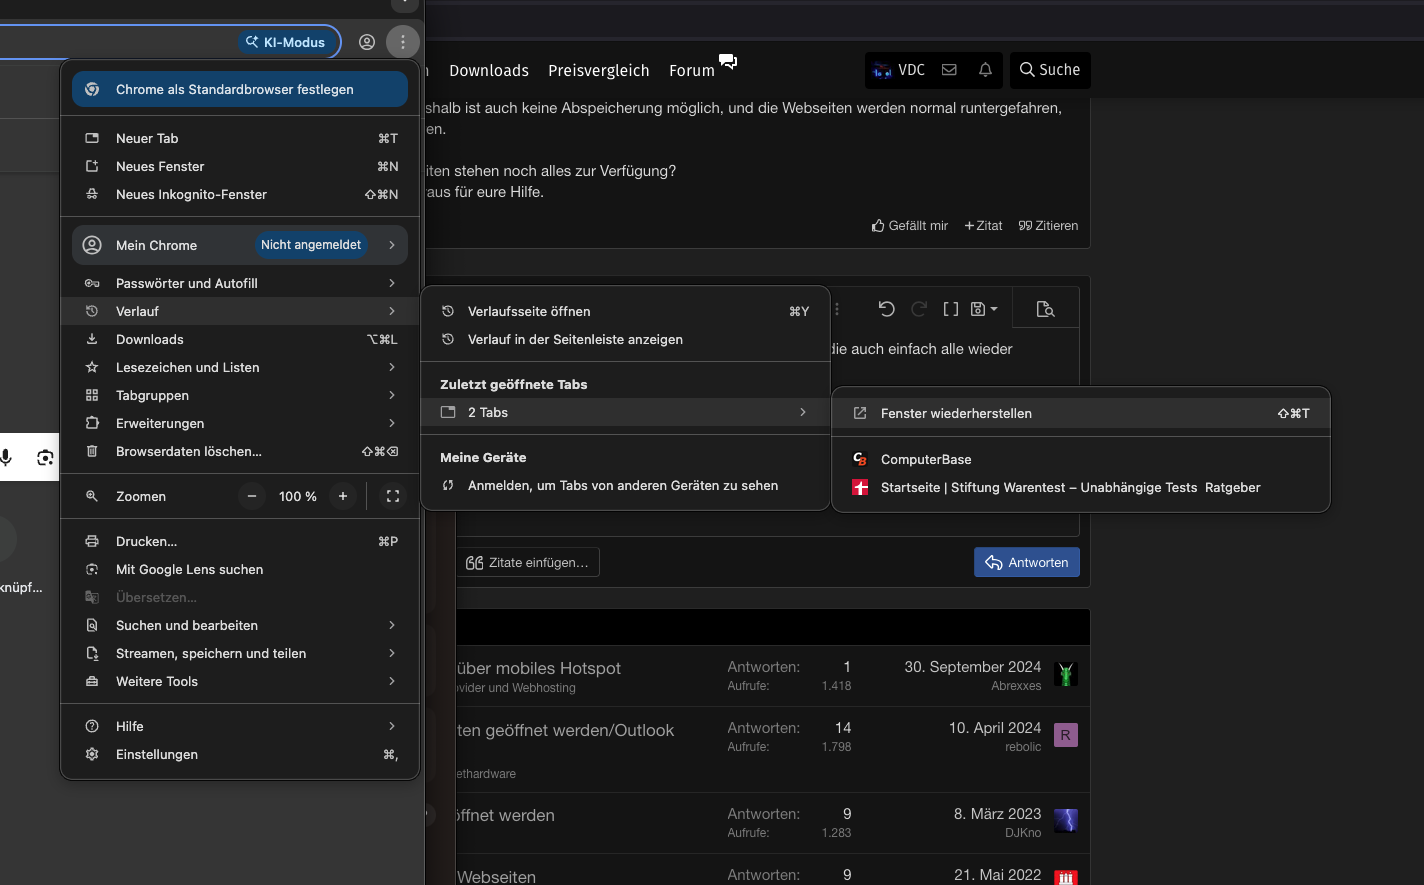Click Zitate einfügen… button
The image size is (1424, 885).
click(528, 562)
